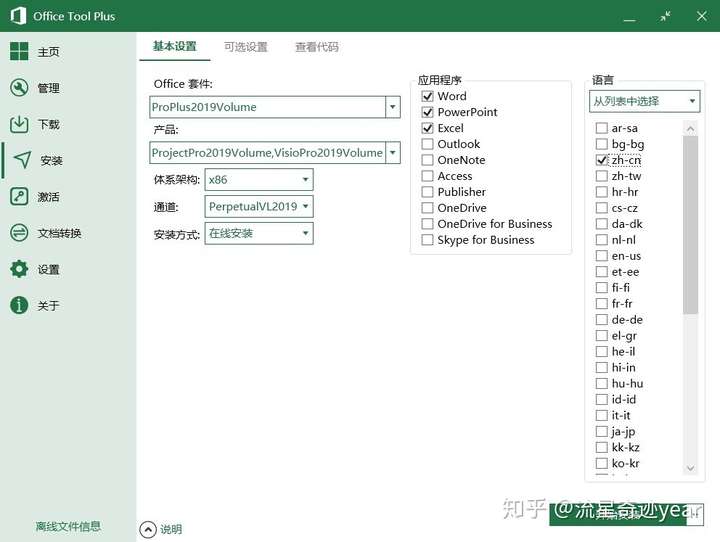
Task: Enable the OneDrive for Business checkbox
Action: pos(428,224)
